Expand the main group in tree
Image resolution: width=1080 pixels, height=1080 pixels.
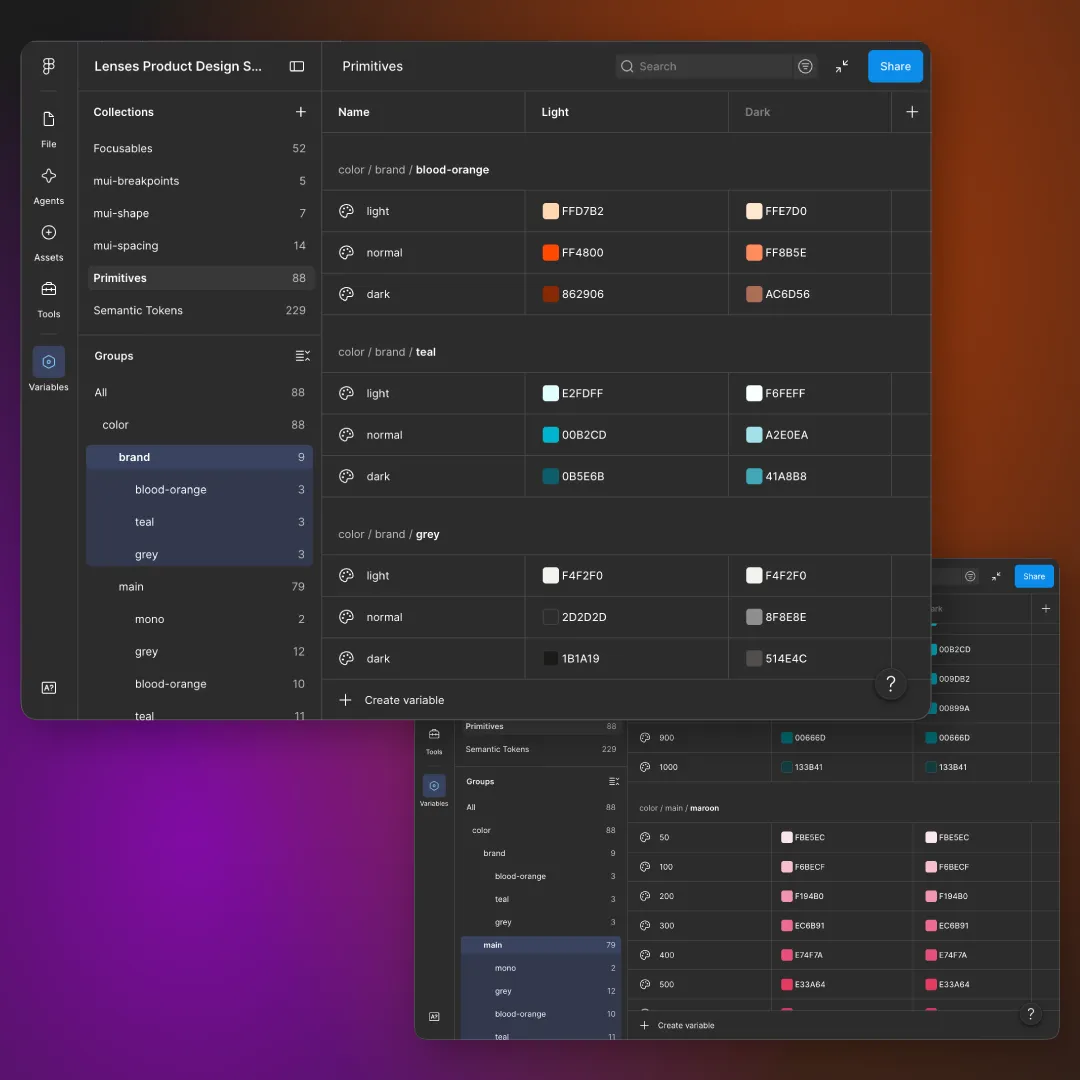(x=199, y=587)
